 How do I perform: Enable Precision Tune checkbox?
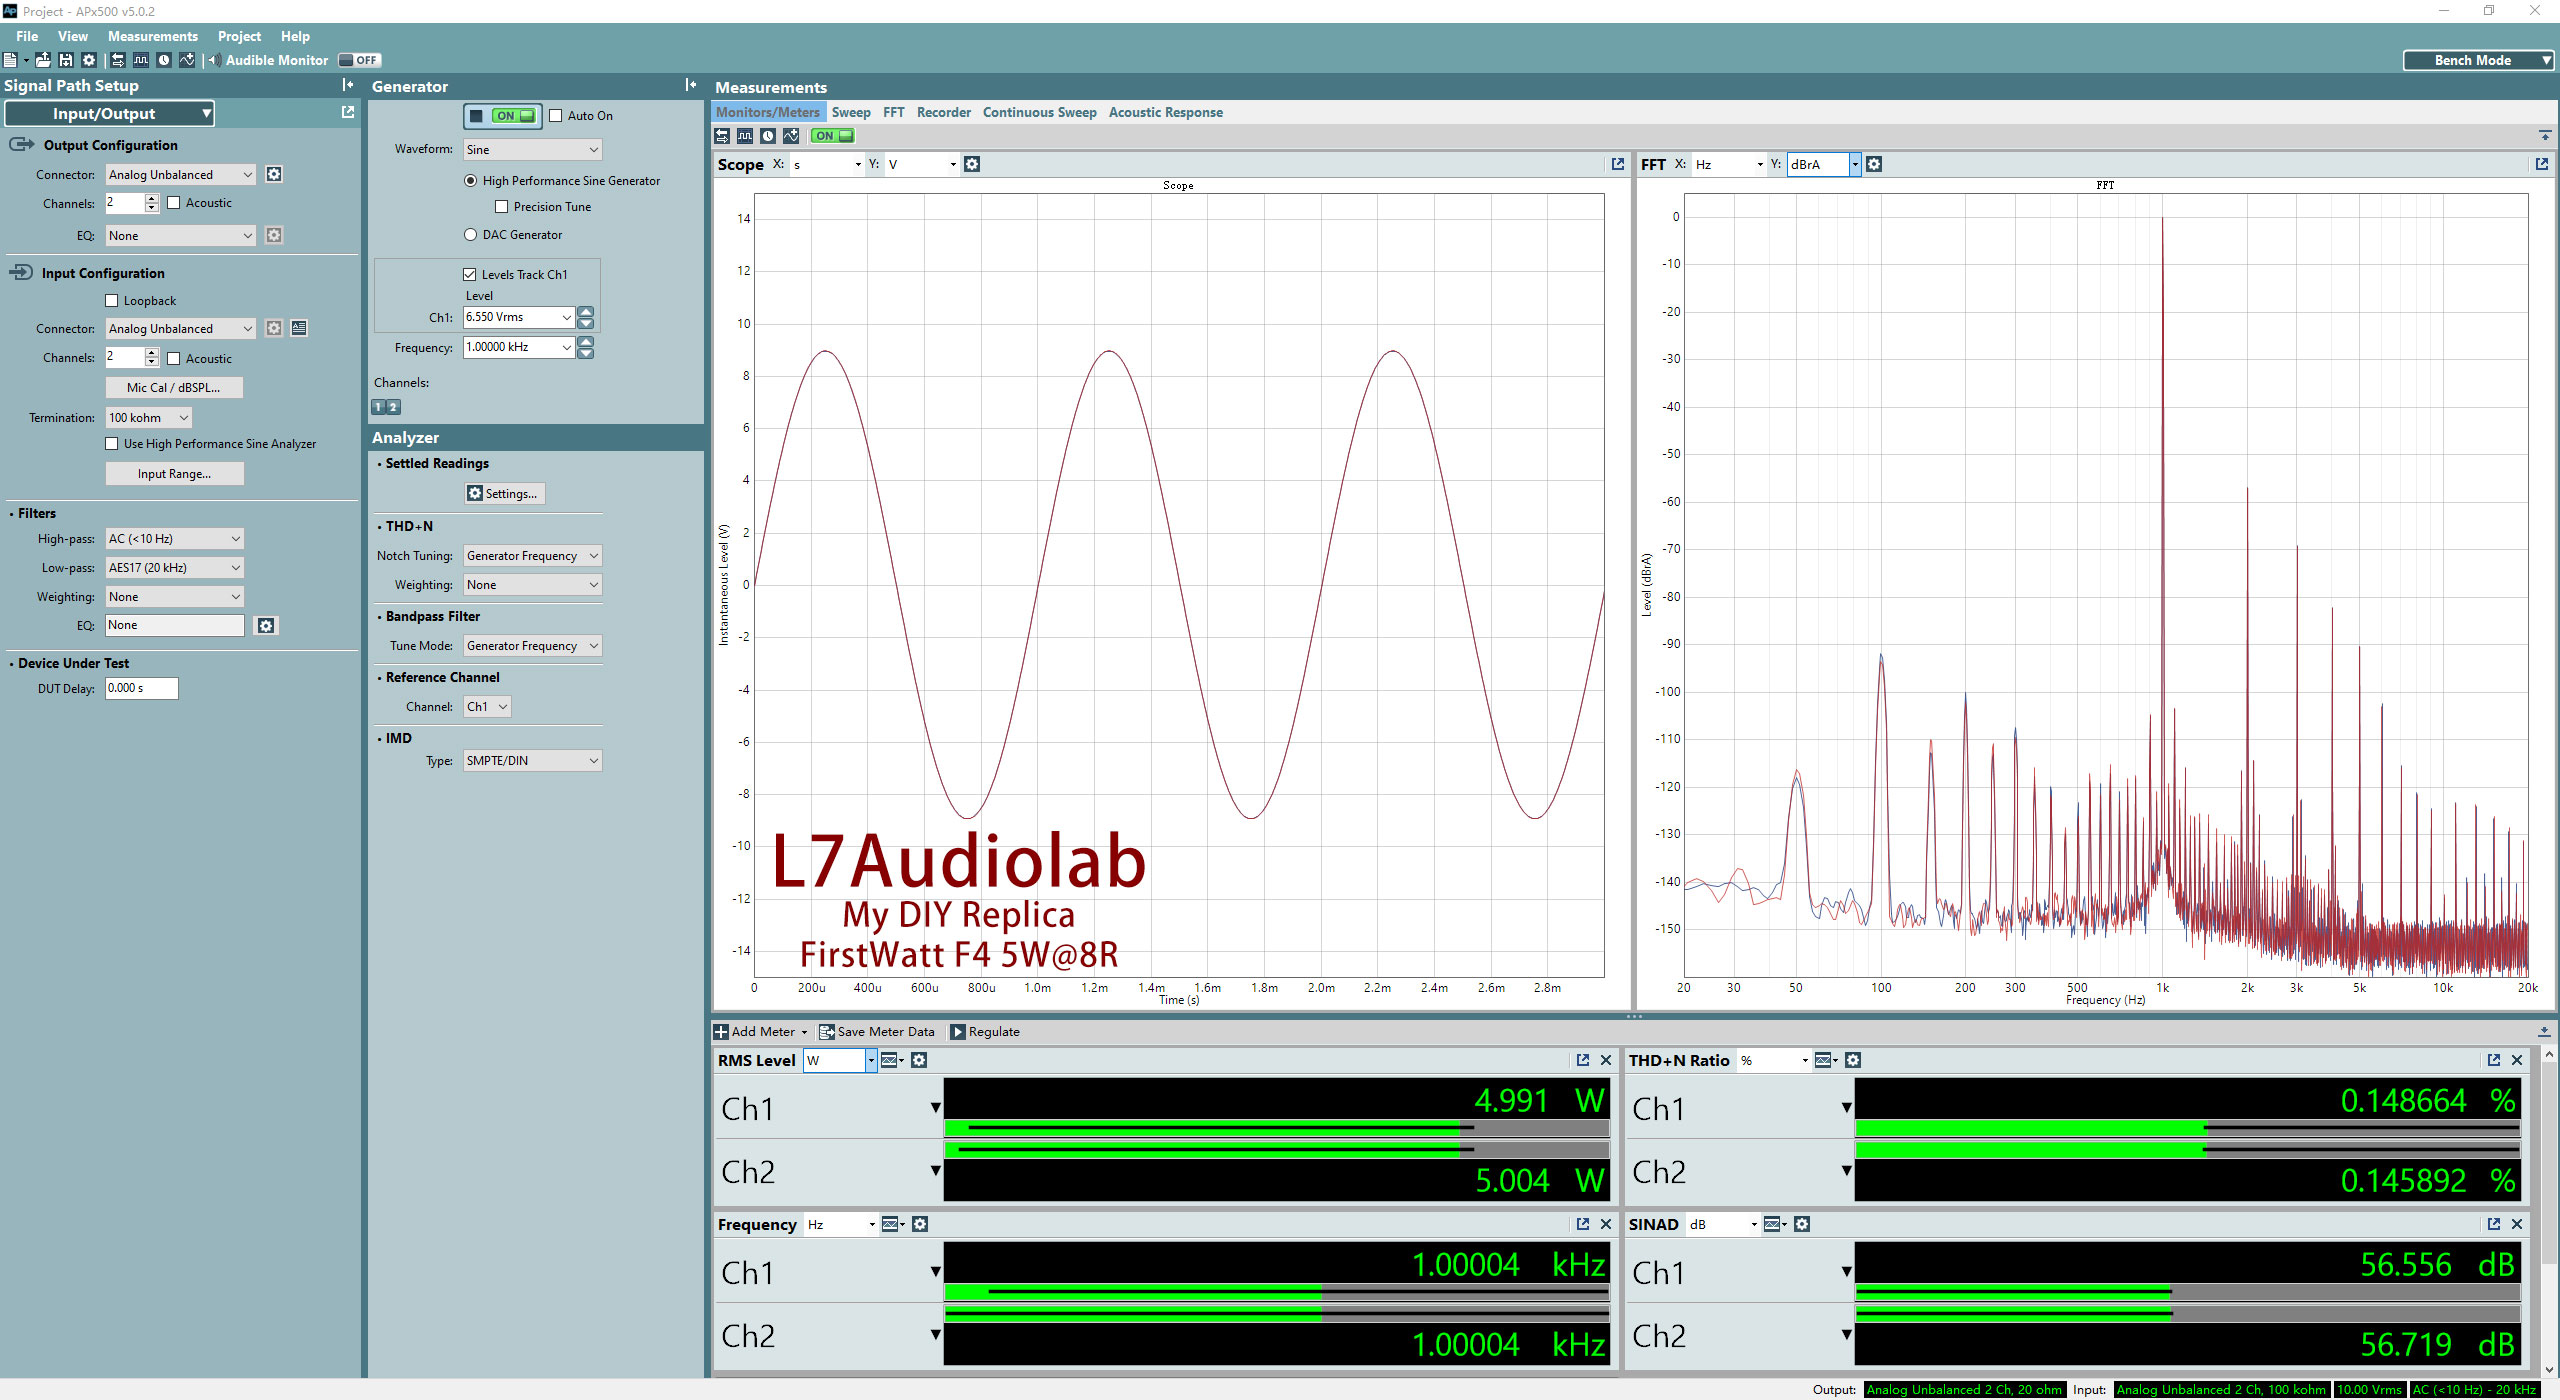(x=502, y=207)
